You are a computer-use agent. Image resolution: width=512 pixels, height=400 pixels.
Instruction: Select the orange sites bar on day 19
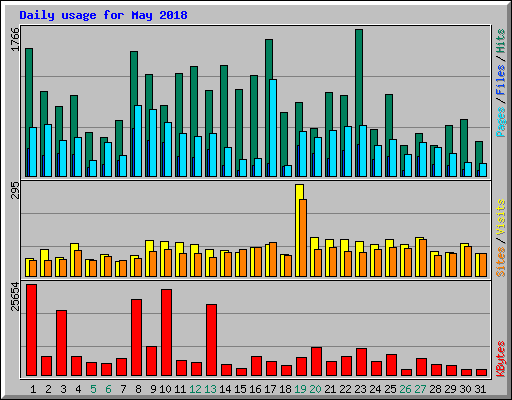[303, 238]
